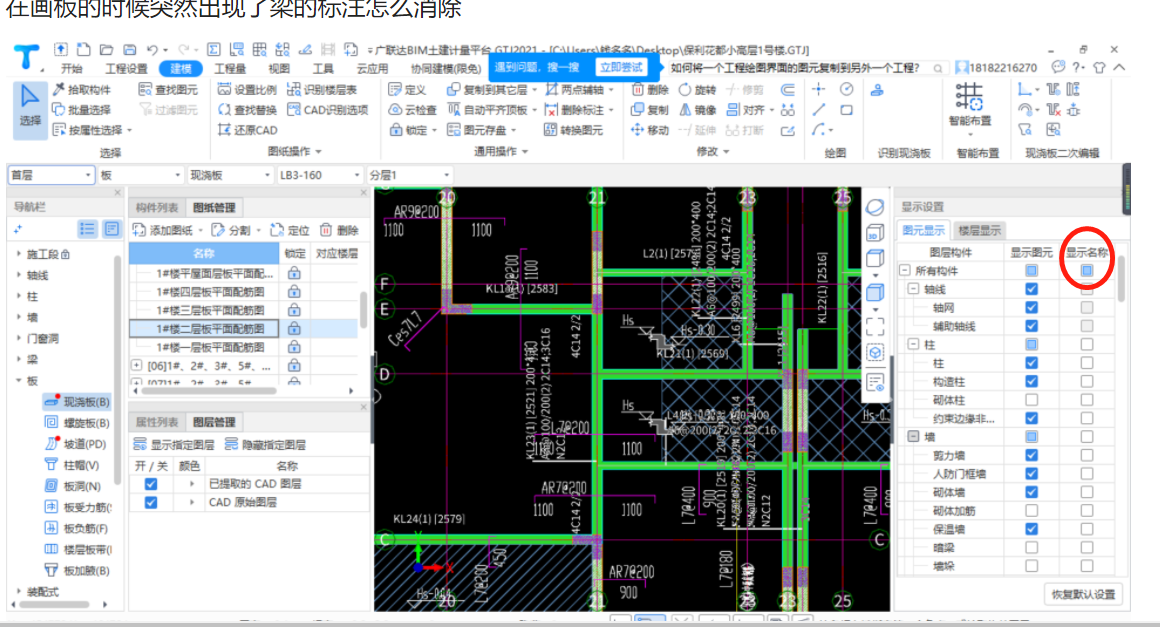Run 识别楼层表 tool
The height and width of the screenshot is (627, 1160).
pyautogui.click(x=322, y=89)
